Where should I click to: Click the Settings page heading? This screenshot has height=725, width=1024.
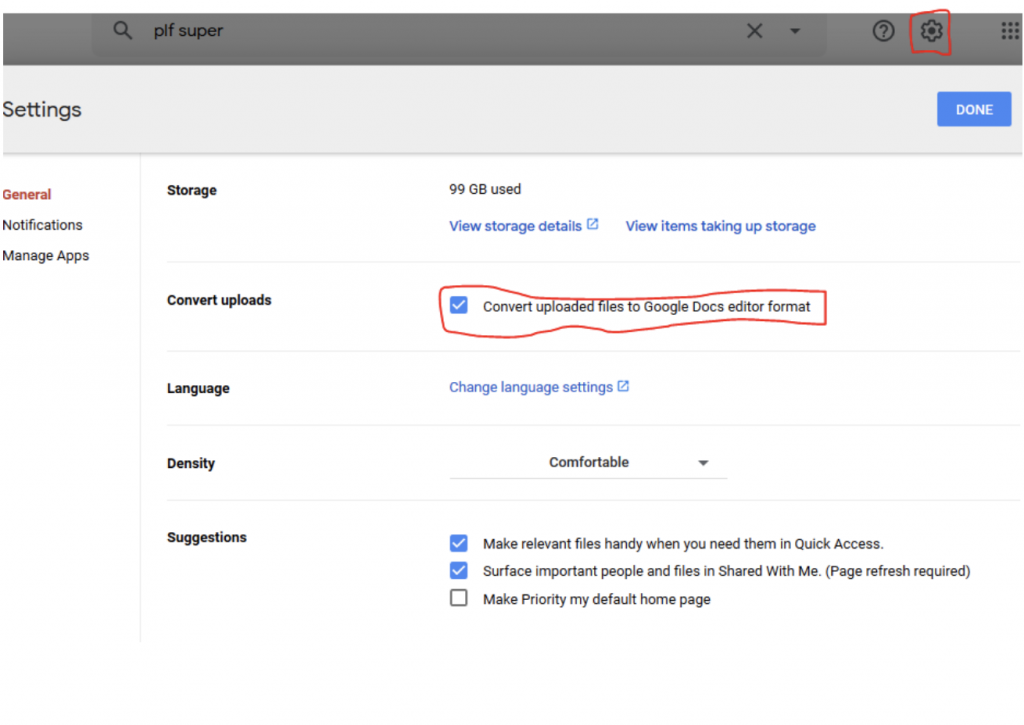tap(42, 109)
